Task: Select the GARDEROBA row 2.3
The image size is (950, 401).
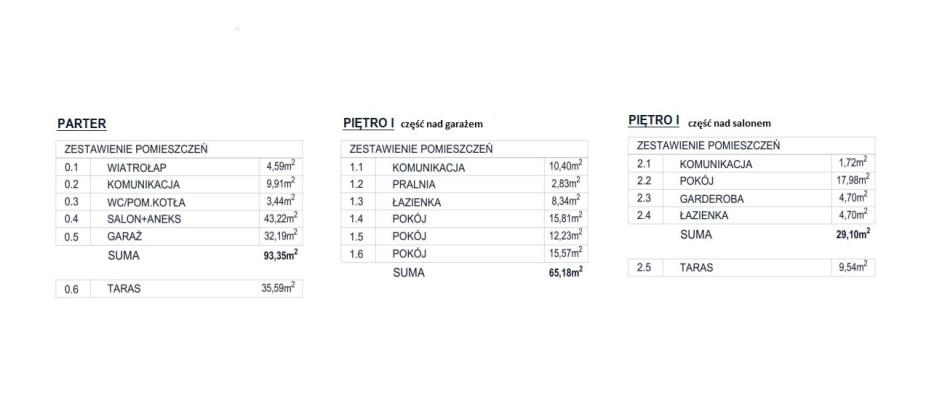Action: [751, 198]
